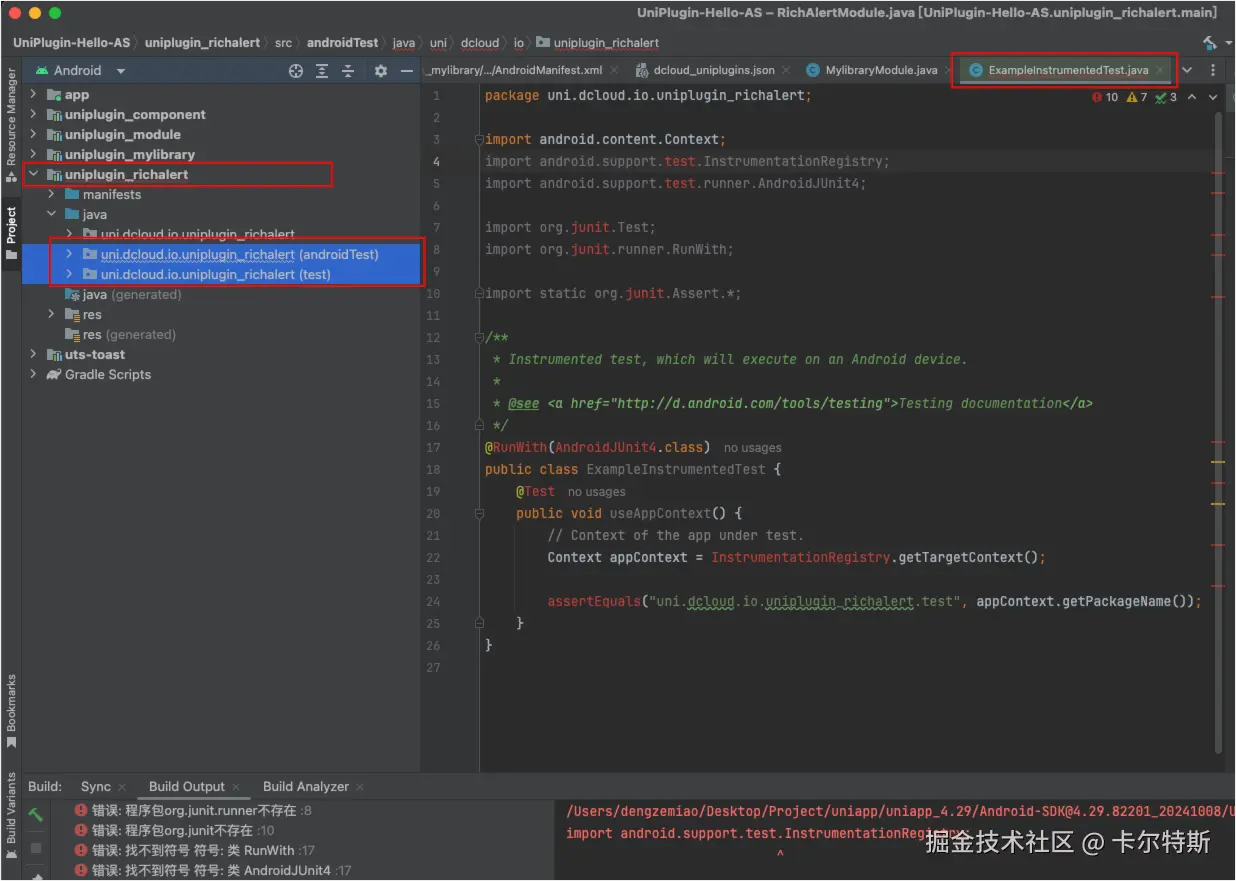Viewport: 1236px width, 881px height.
Task: Click the macOS green zoom window button
Action: click(x=55, y=13)
